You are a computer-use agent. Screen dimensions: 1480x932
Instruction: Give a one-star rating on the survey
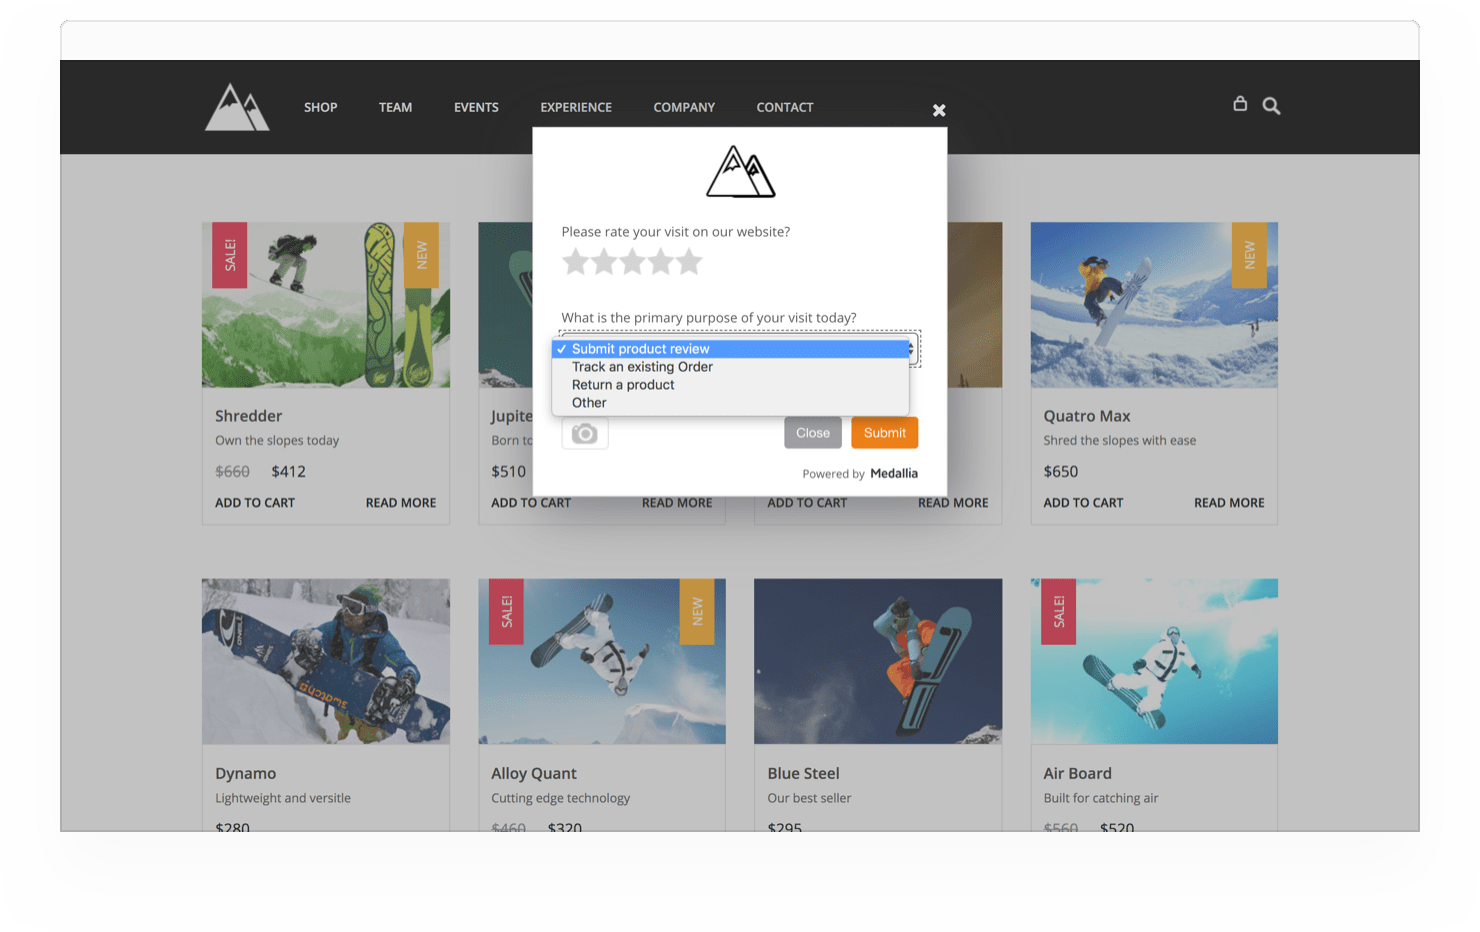pos(576,261)
